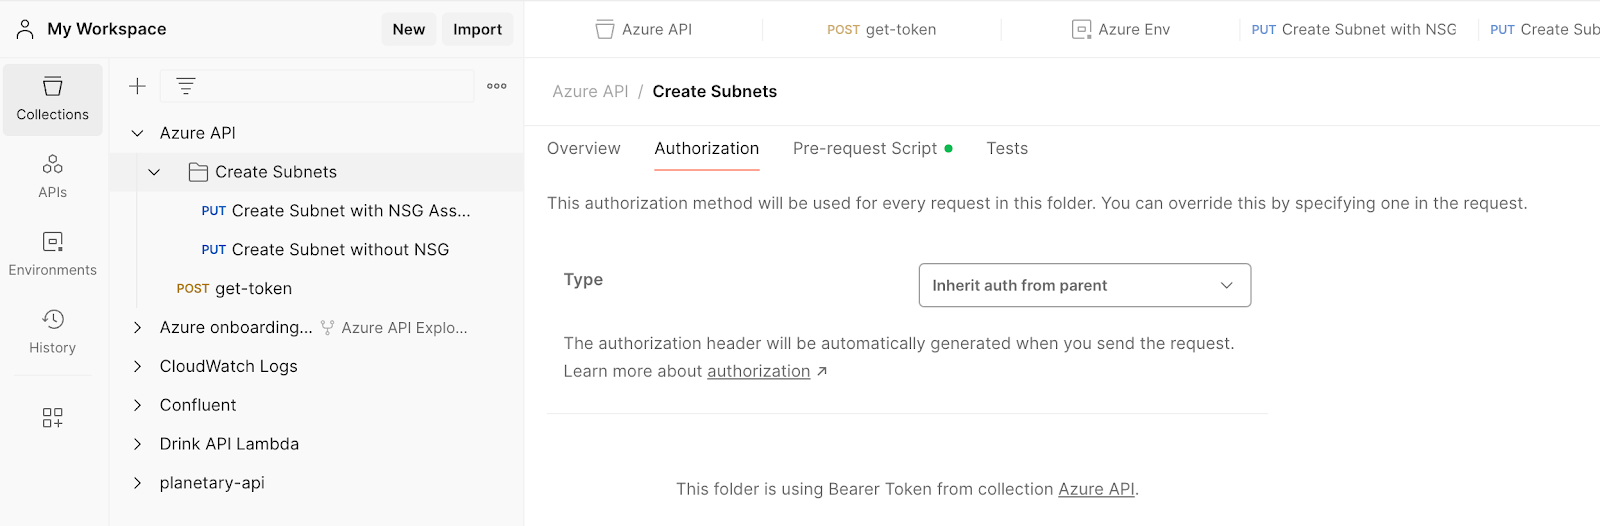Select the CloudWatch Logs collection name
This screenshot has height=526, width=1600.
pos(229,366)
